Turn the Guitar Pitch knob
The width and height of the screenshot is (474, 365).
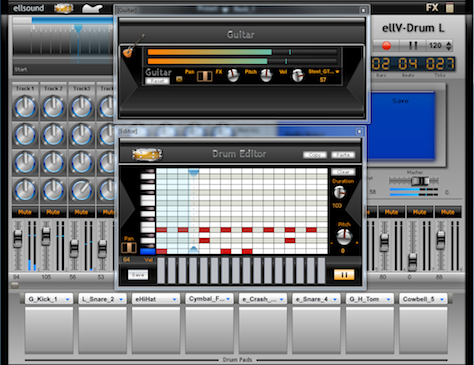(266, 75)
